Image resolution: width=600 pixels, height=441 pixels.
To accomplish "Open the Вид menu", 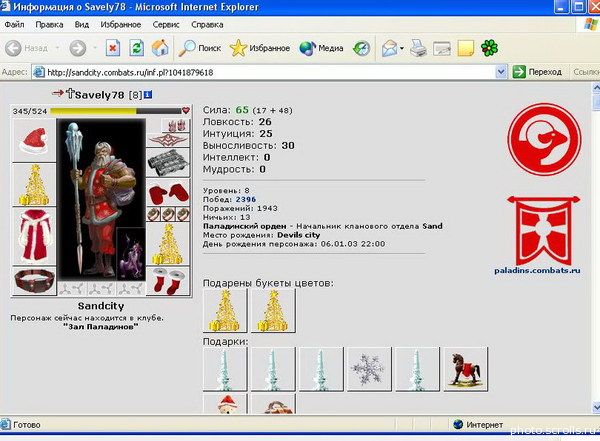I will point(82,25).
